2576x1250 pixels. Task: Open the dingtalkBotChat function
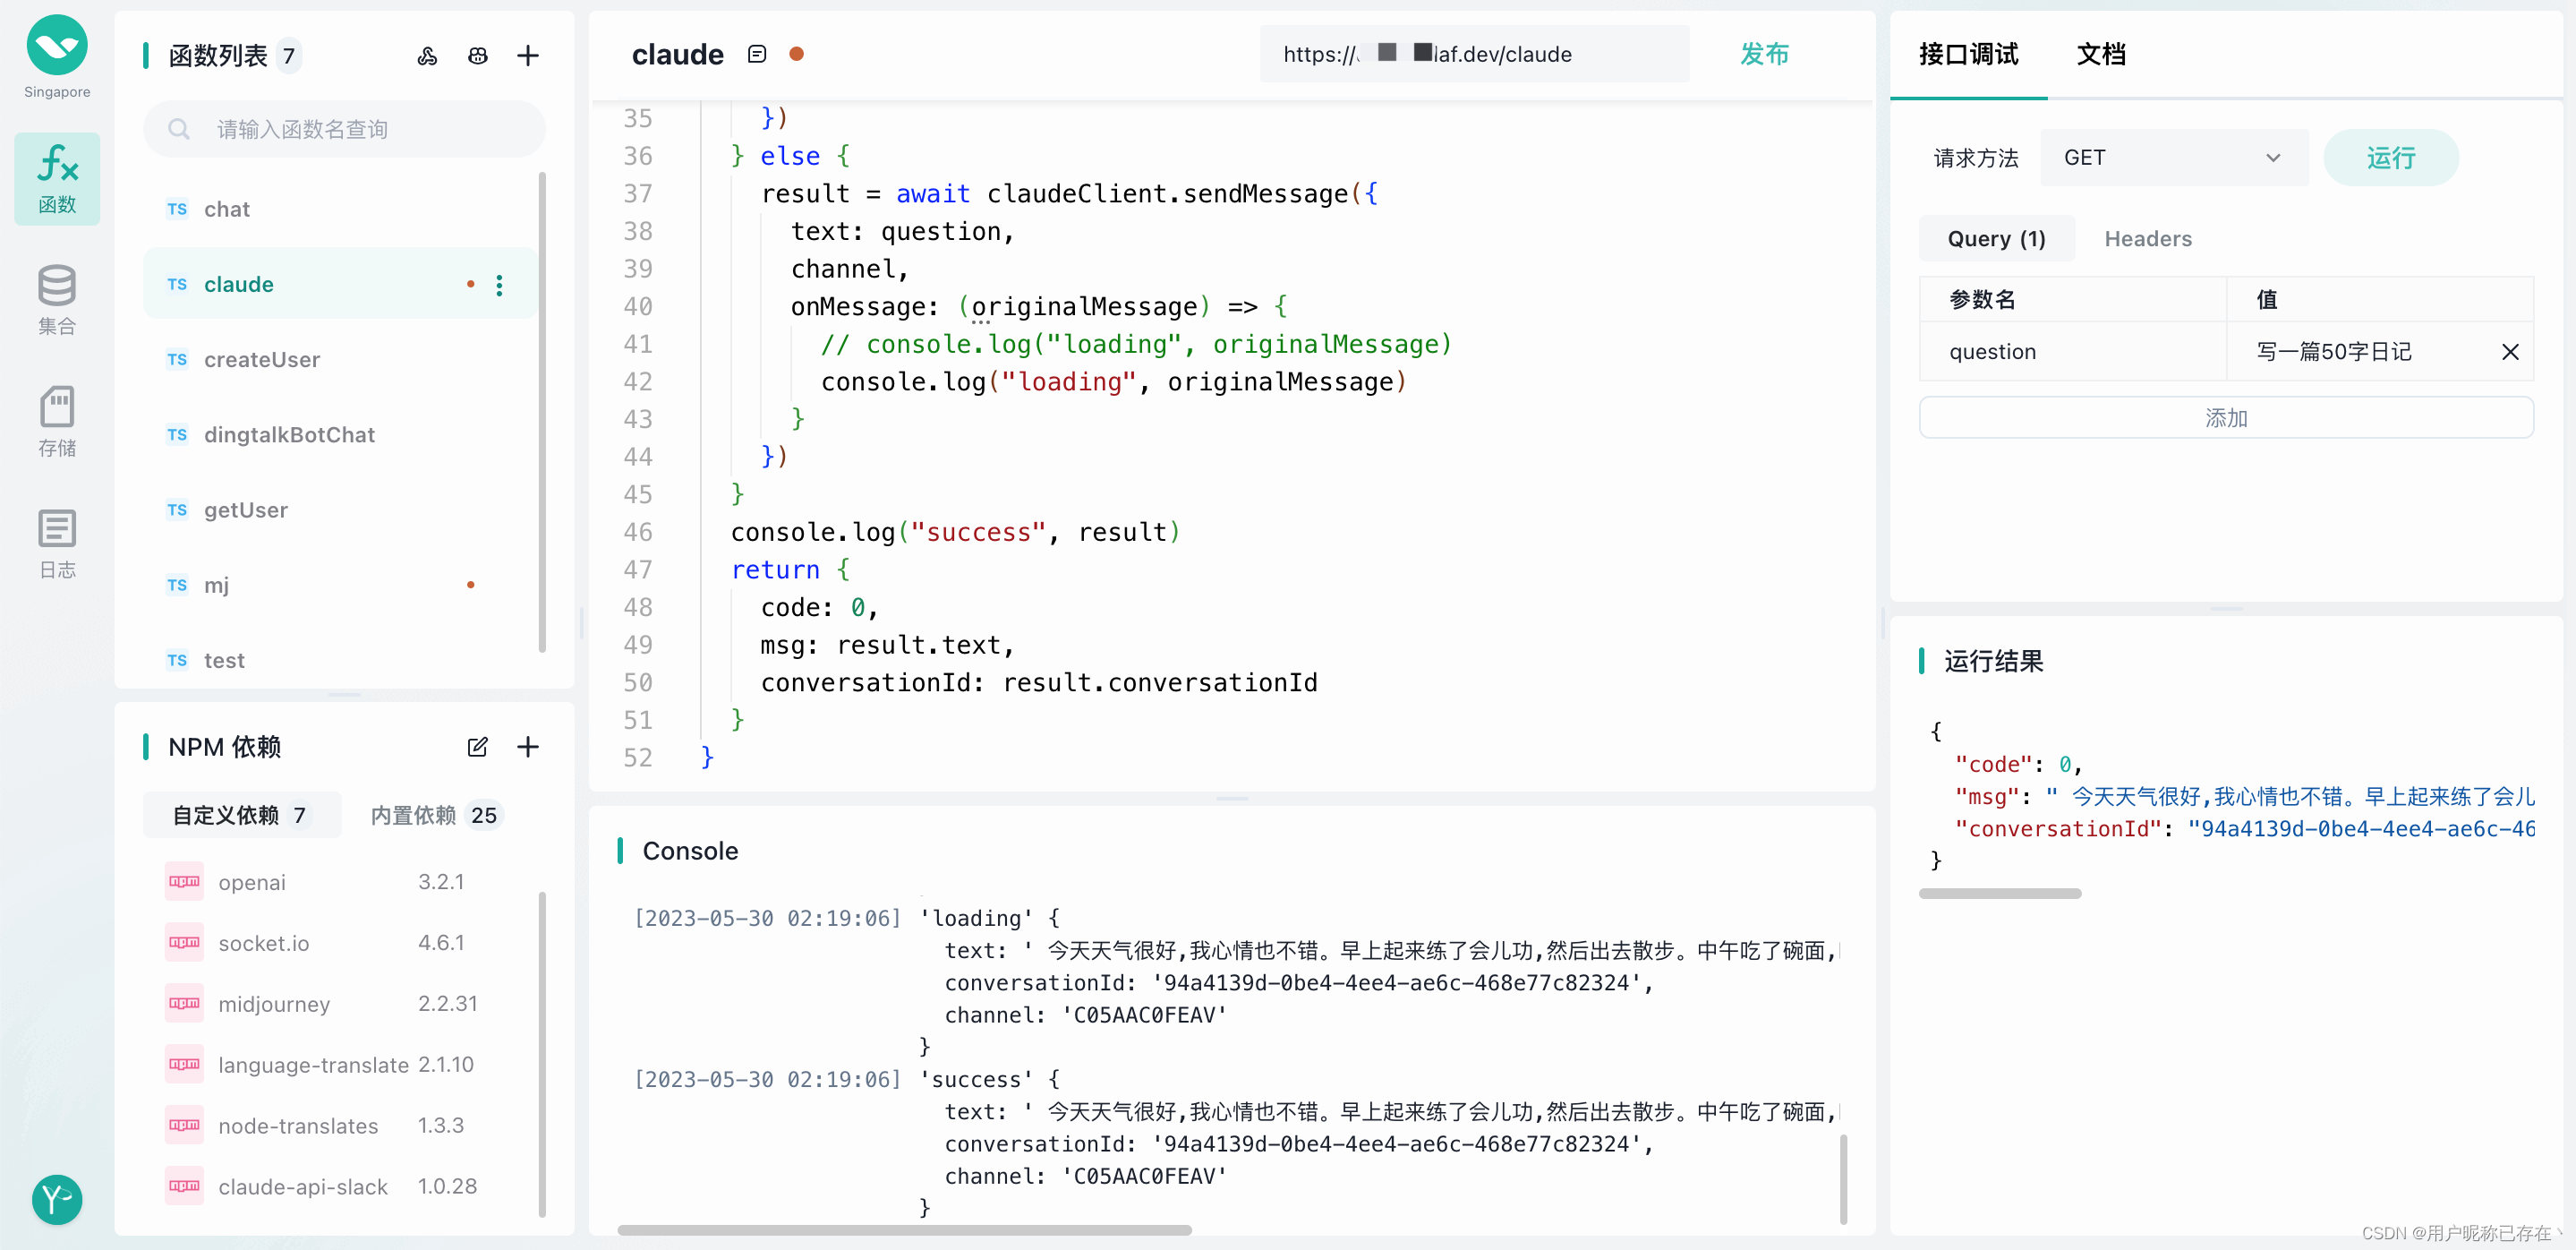340,435
